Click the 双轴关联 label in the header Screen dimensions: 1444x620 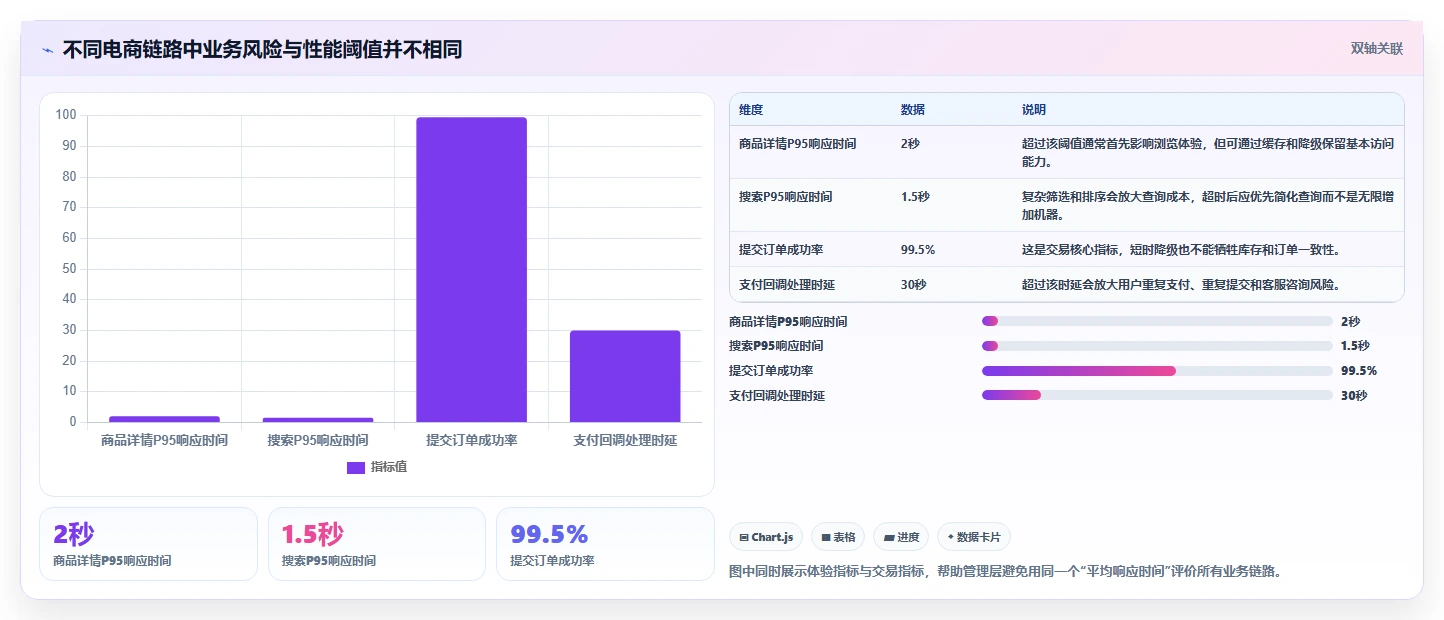(x=1377, y=49)
